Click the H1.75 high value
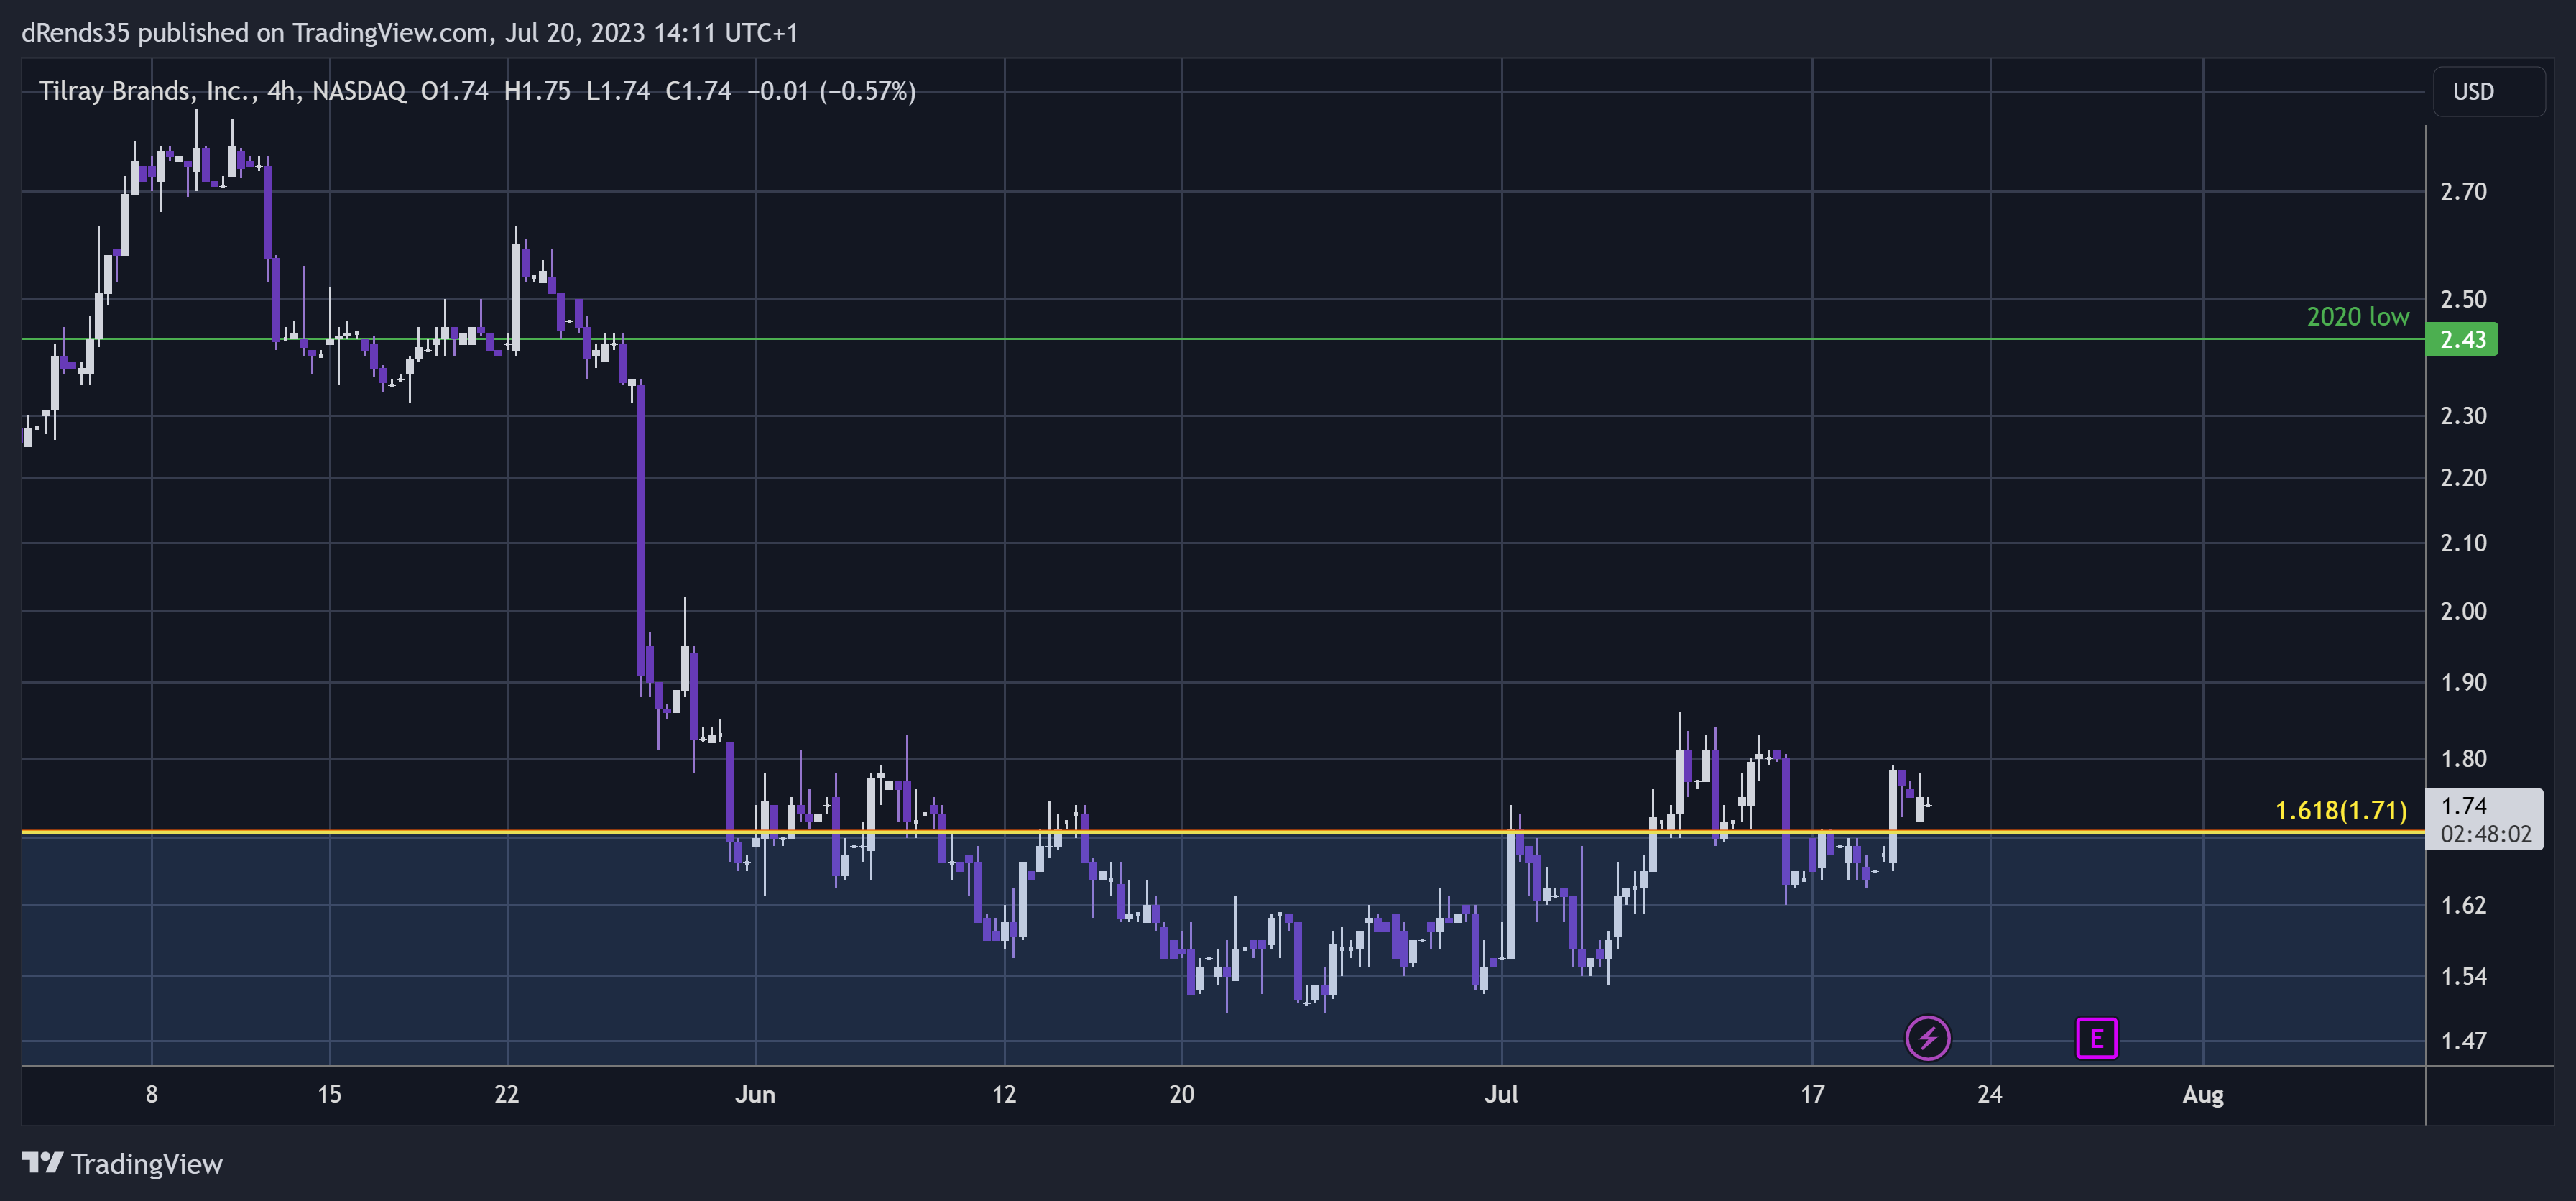 point(537,92)
